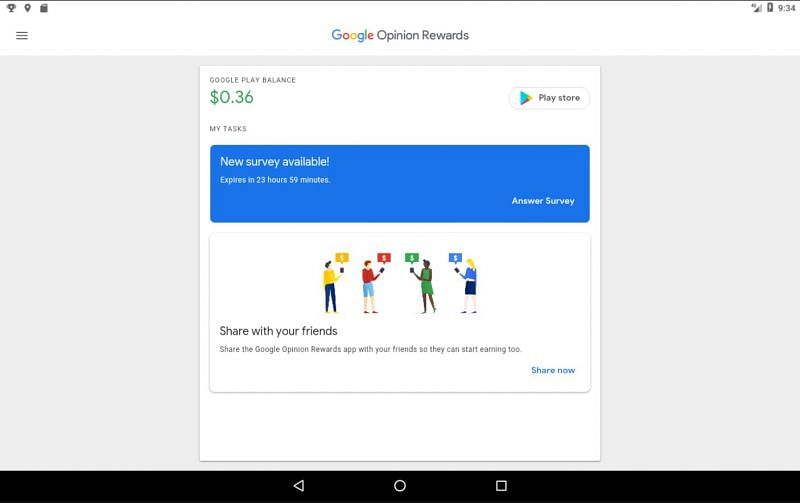Image resolution: width=800 pixels, height=503 pixels.
Task: Tap the Android back navigation button
Action: click(x=299, y=486)
